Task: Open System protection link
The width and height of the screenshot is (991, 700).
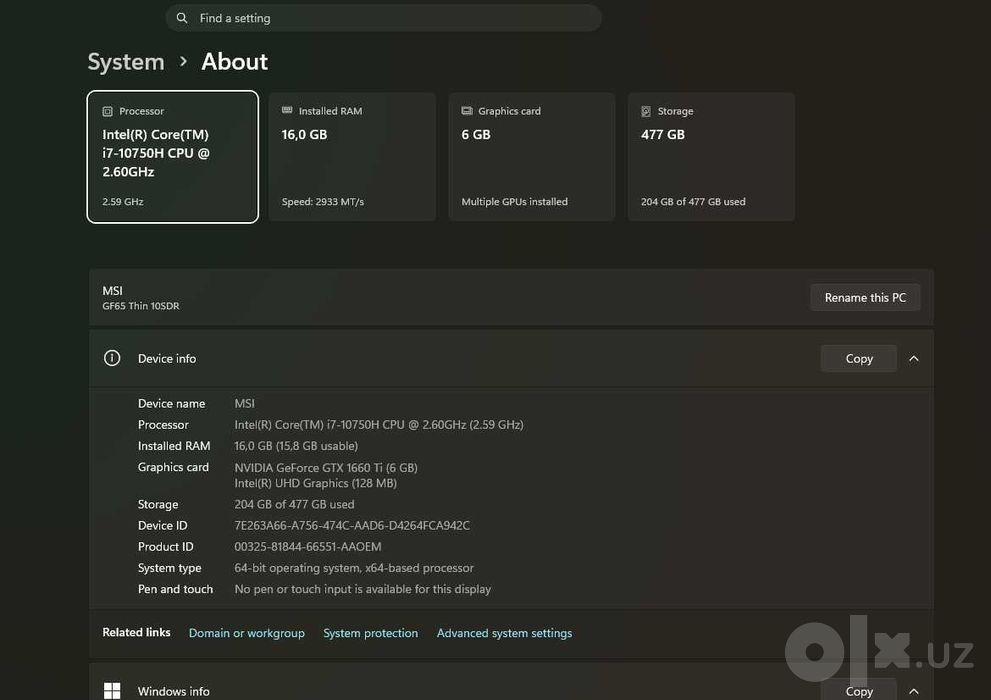Action: [370, 633]
